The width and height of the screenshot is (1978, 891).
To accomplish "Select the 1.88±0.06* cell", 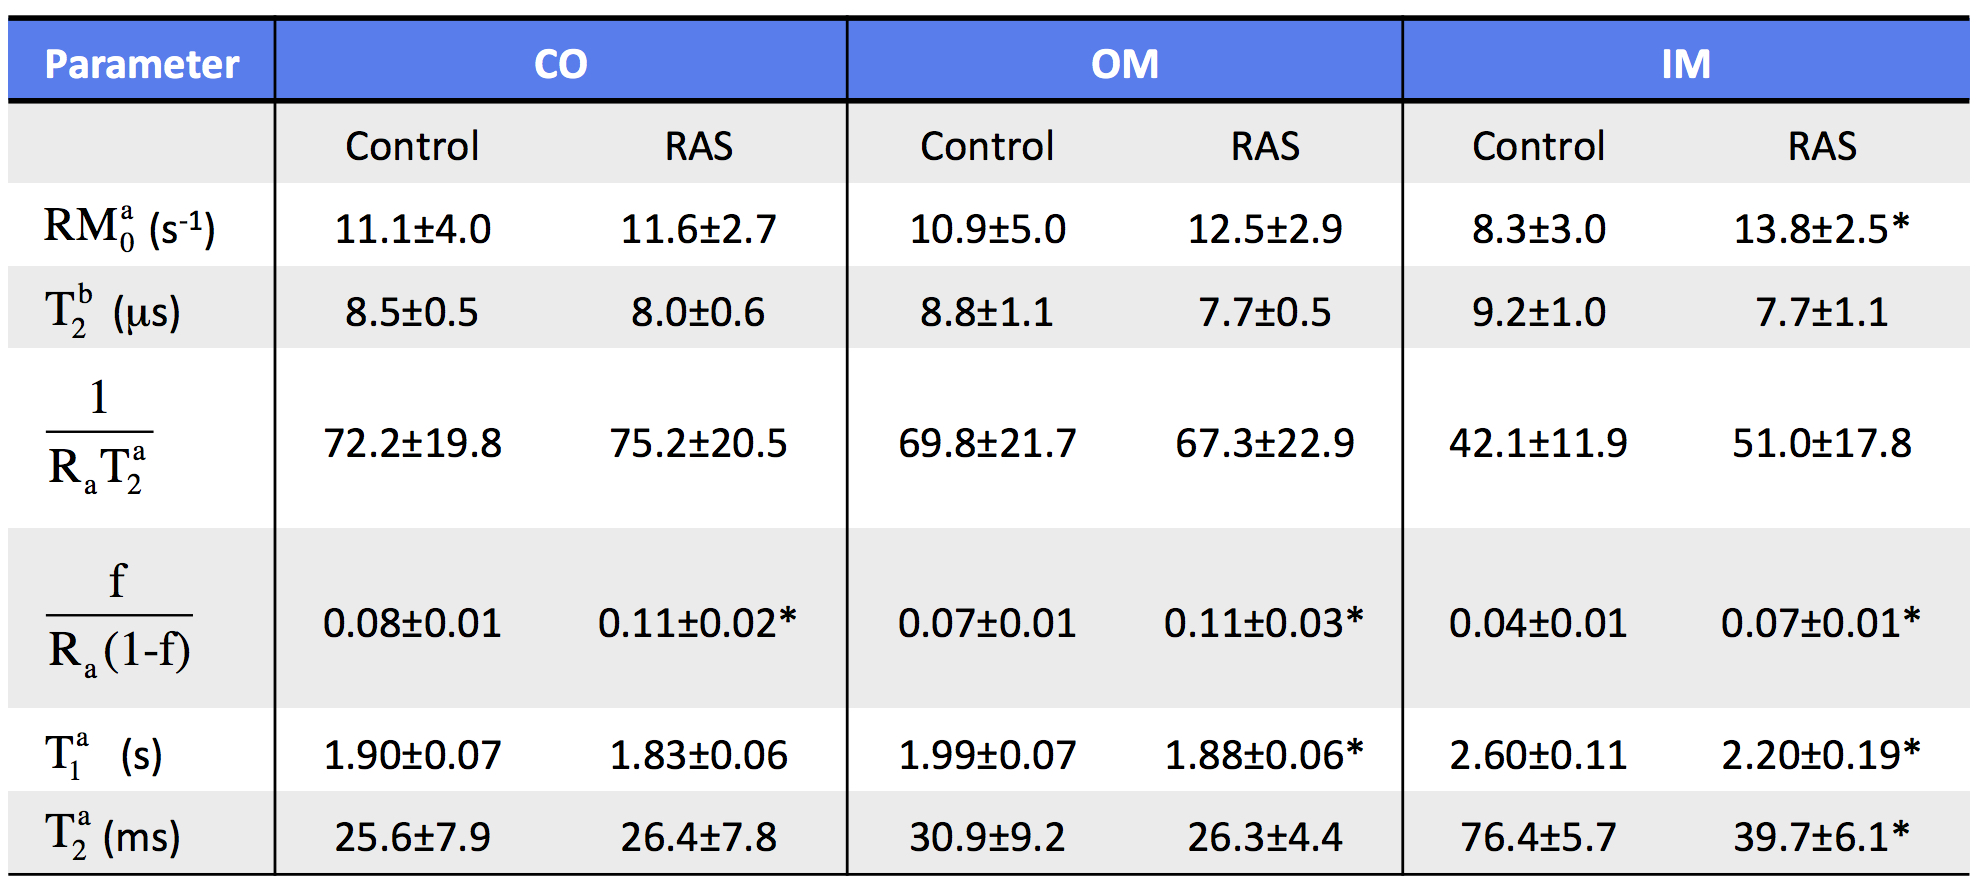I will (1263, 755).
